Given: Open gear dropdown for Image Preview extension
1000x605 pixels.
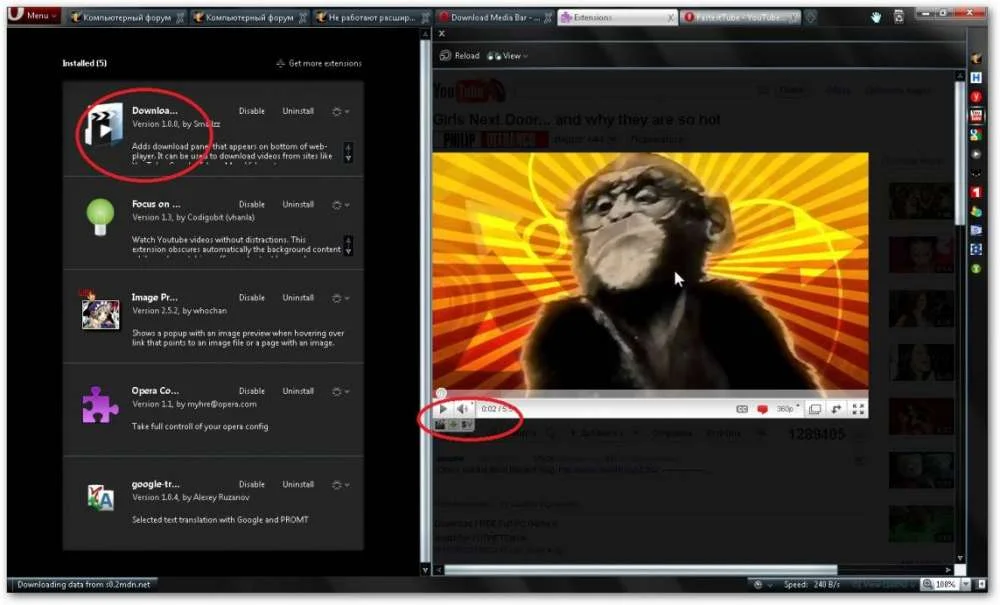Looking at the screenshot, I should (340, 298).
